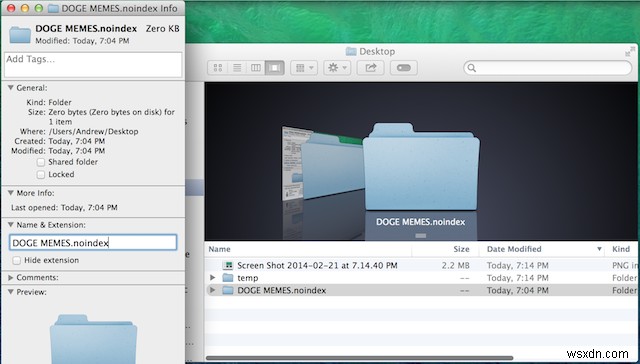Switch Finder to icon view
Viewport: 640px width, 364px height.
click(218, 68)
